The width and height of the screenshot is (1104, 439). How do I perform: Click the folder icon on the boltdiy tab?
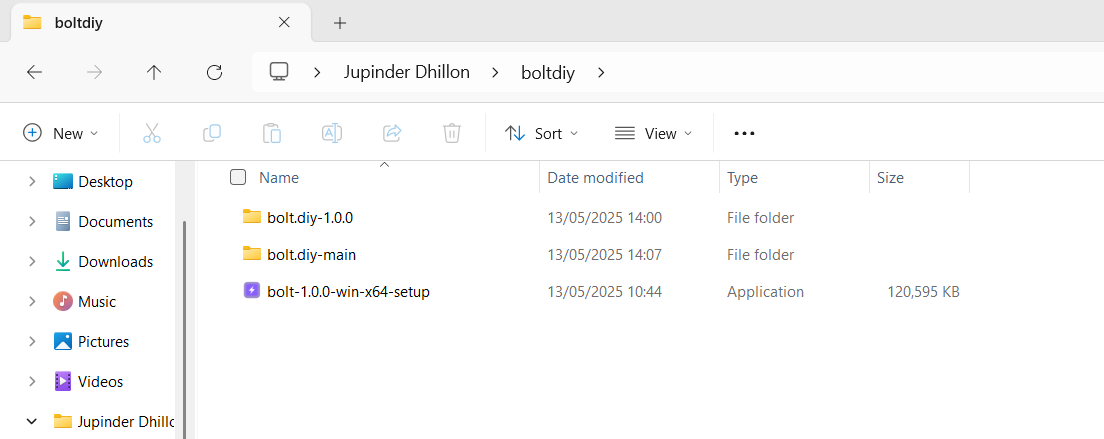click(x=32, y=22)
